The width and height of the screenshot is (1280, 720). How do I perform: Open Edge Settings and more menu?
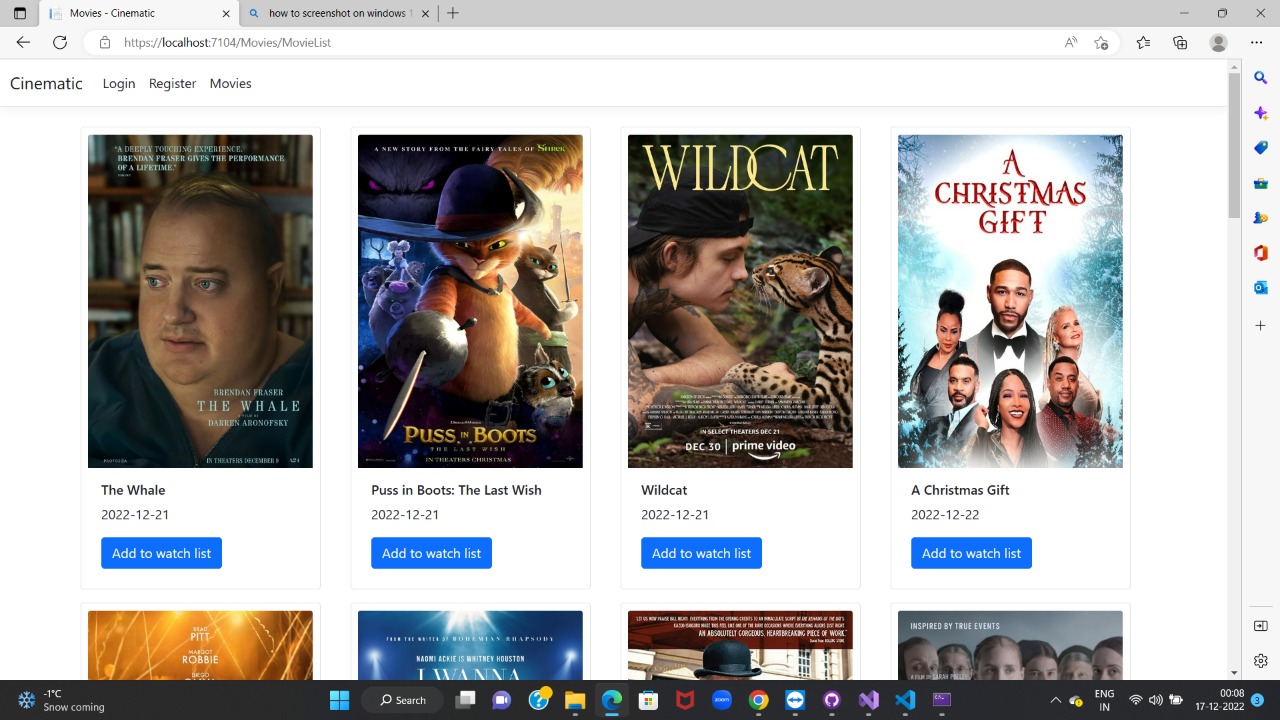[1256, 42]
